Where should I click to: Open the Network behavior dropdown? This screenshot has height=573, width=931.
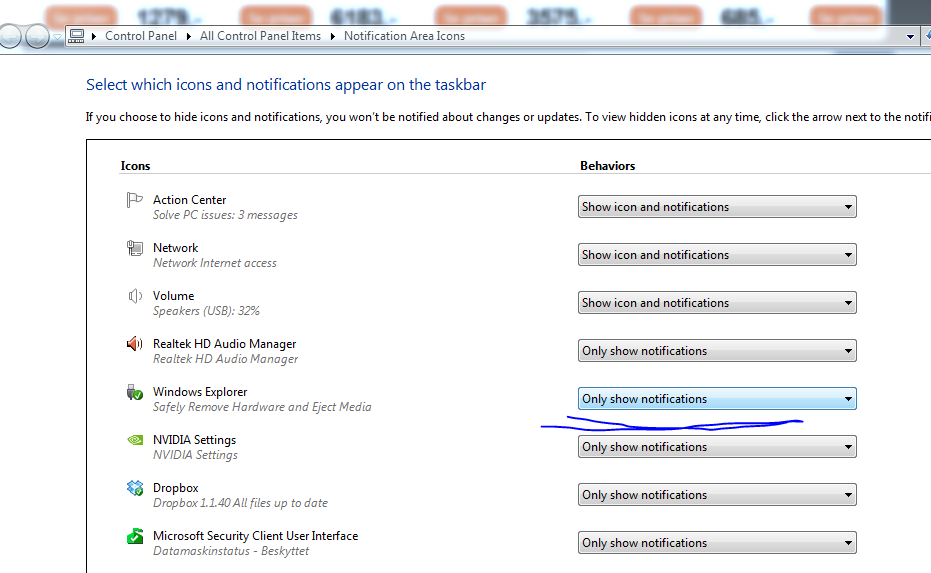(x=717, y=255)
